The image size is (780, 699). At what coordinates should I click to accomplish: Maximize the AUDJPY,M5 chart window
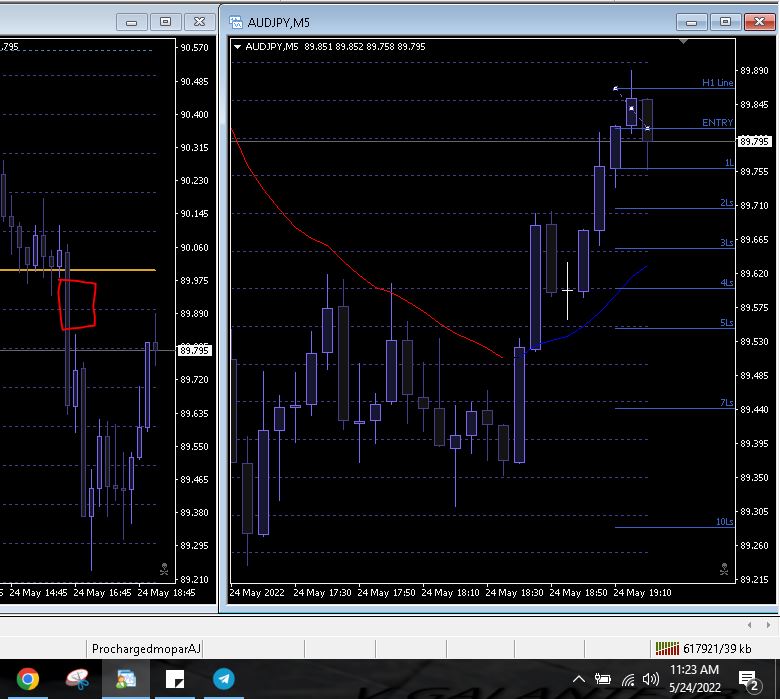(x=725, y=22)
